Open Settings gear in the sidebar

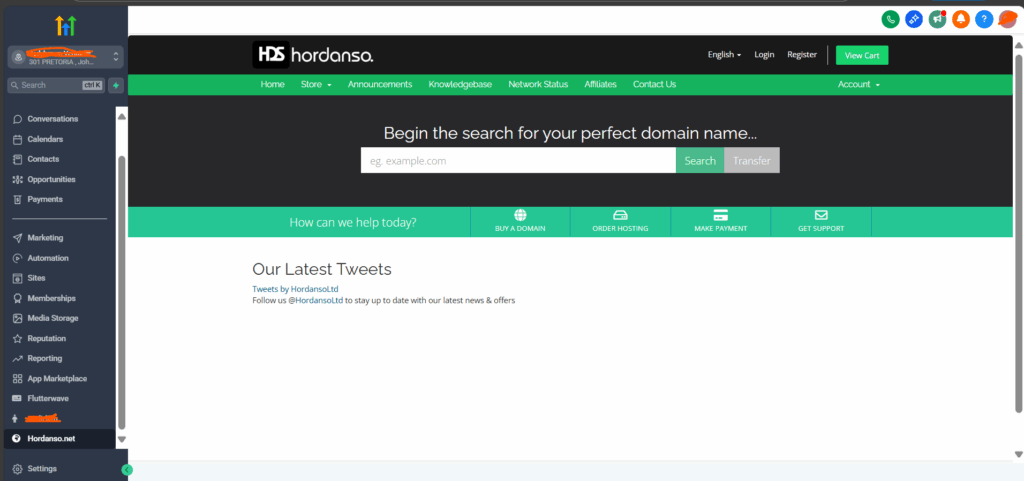coord(41,468)
